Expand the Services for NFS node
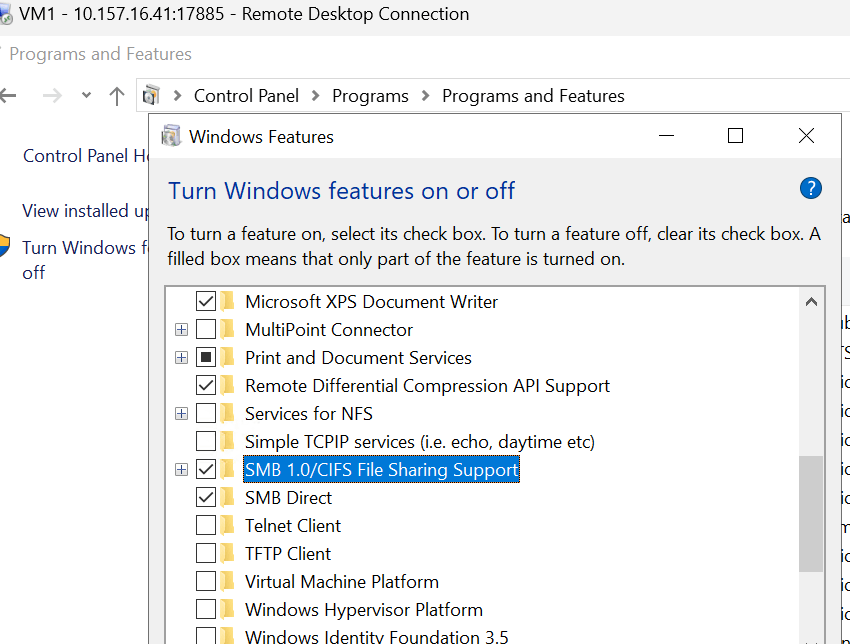The width and height of the screenshot is (850, 644). pyautogui.click(x=182, y=414)
